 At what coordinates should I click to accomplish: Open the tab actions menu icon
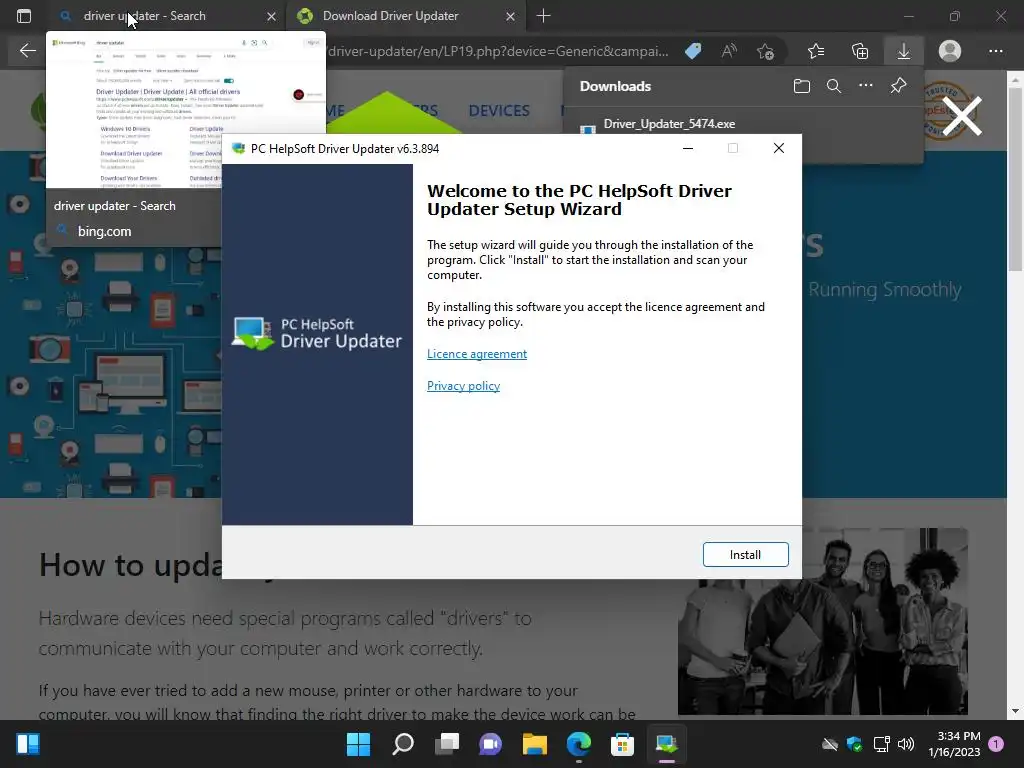tap(24, 16)
